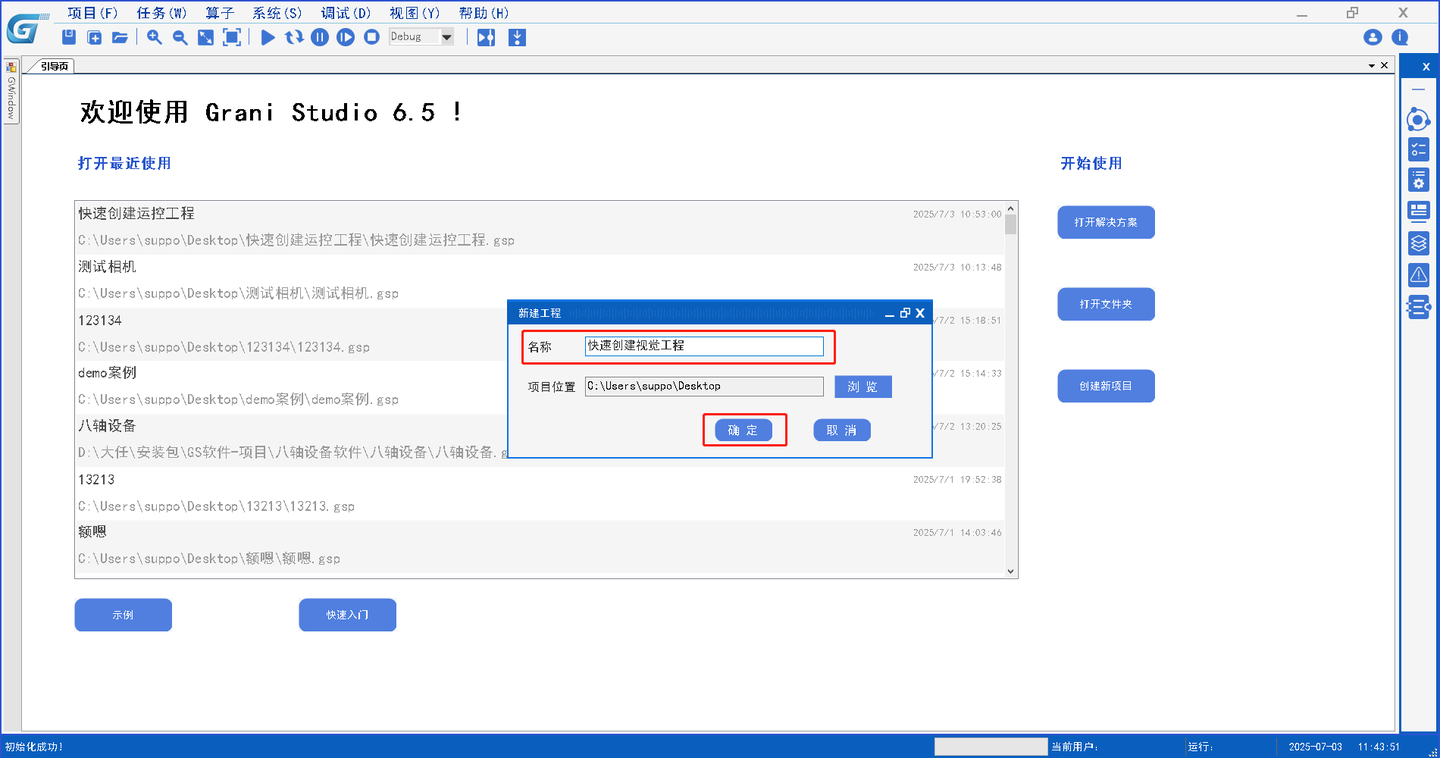Image resolution: width=1440 pixels, height=758 pixels.
Task: Click the recent list scrollbar up arrow
Action: [x=1011, y=207]
